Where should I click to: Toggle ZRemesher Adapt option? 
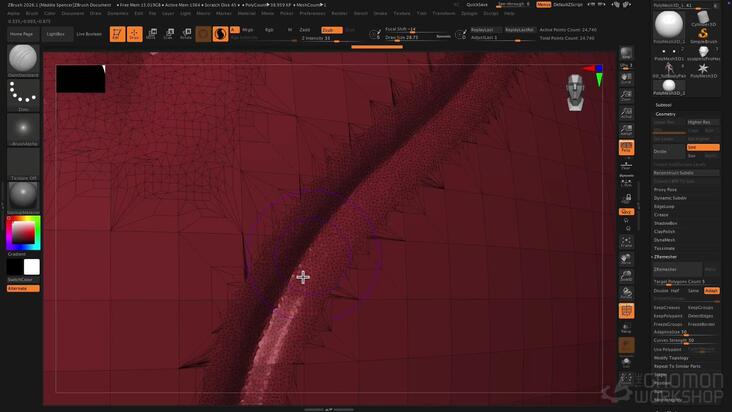pos(711,291)
